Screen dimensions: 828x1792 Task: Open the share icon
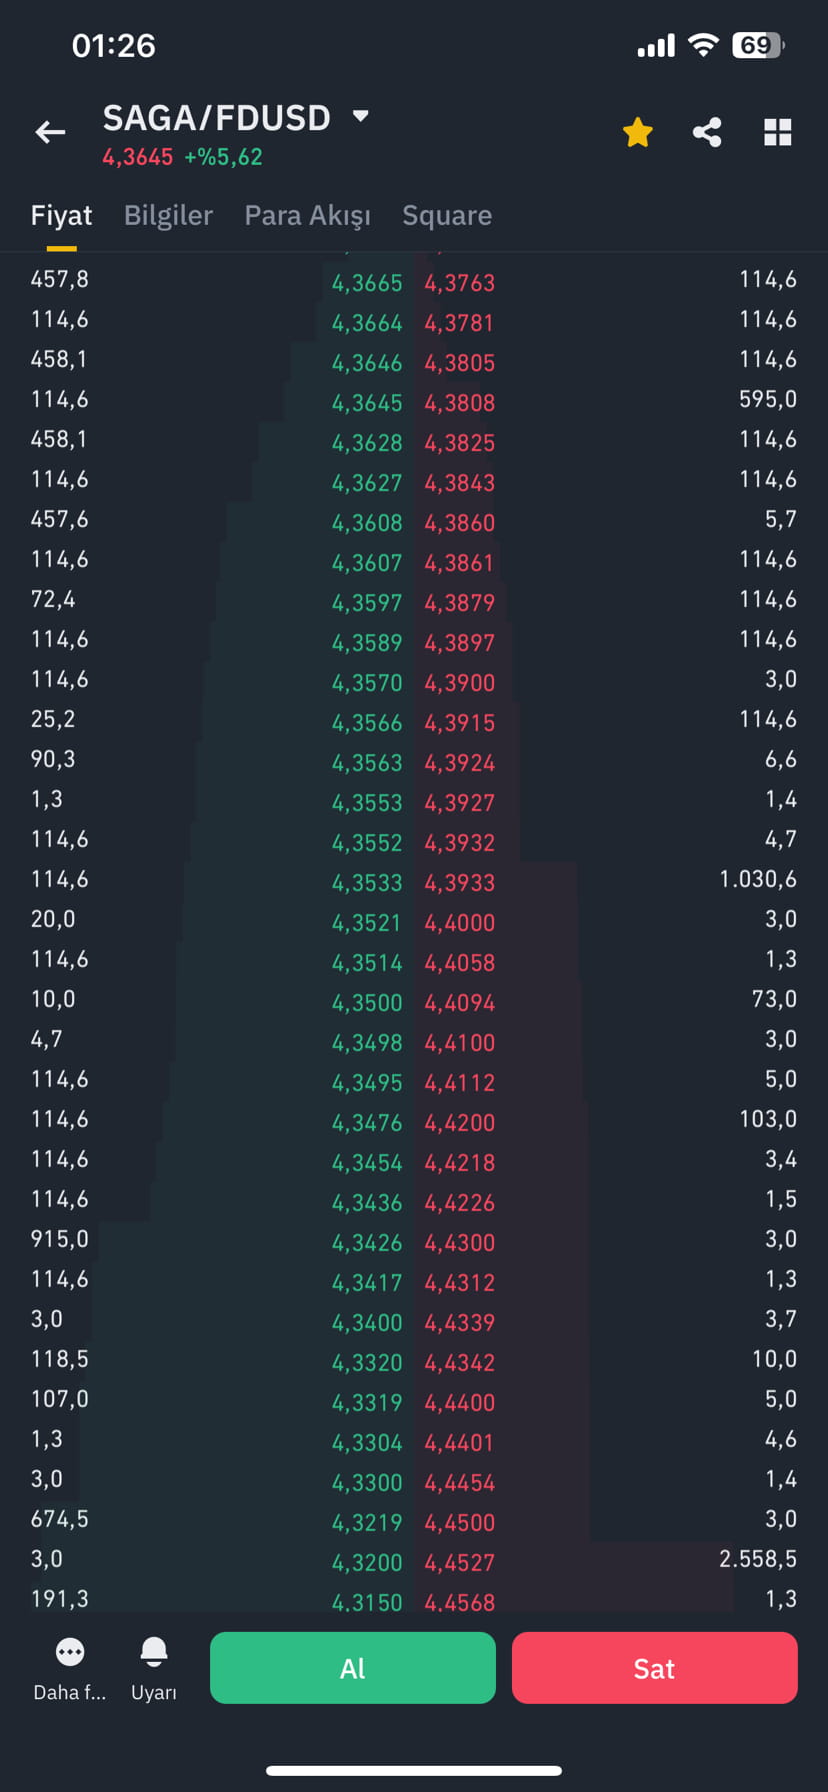(707, 131)
